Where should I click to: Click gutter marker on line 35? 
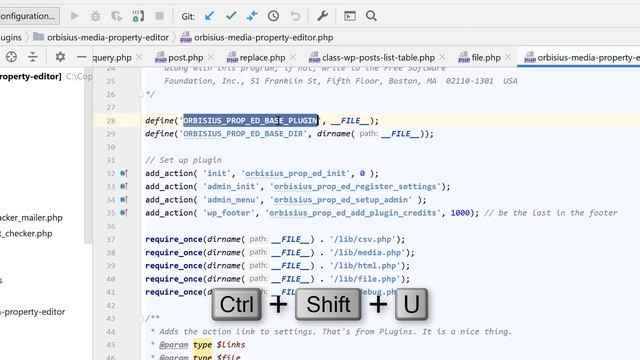click(124, 213)
